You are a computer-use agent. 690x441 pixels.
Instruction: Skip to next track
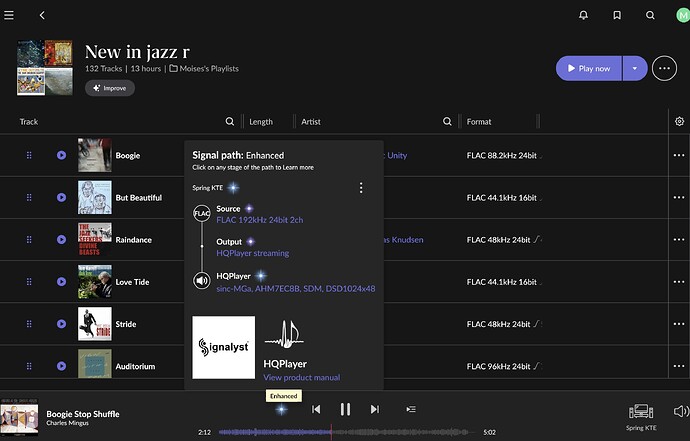click(374, 409)
